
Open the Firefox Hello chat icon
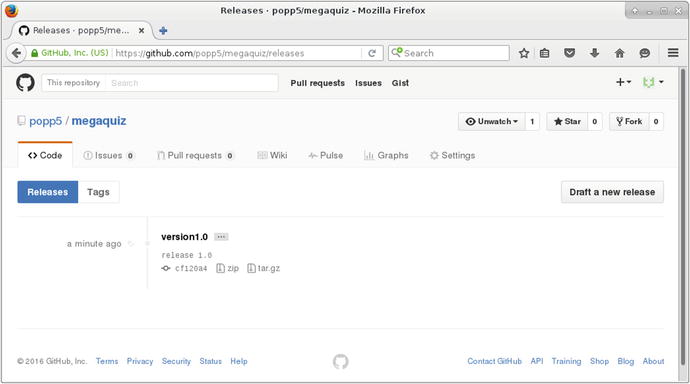[644, 53]
